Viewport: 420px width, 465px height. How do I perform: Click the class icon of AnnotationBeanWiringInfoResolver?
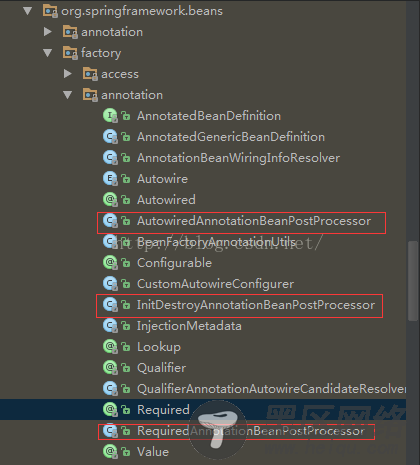click(110, 158)
